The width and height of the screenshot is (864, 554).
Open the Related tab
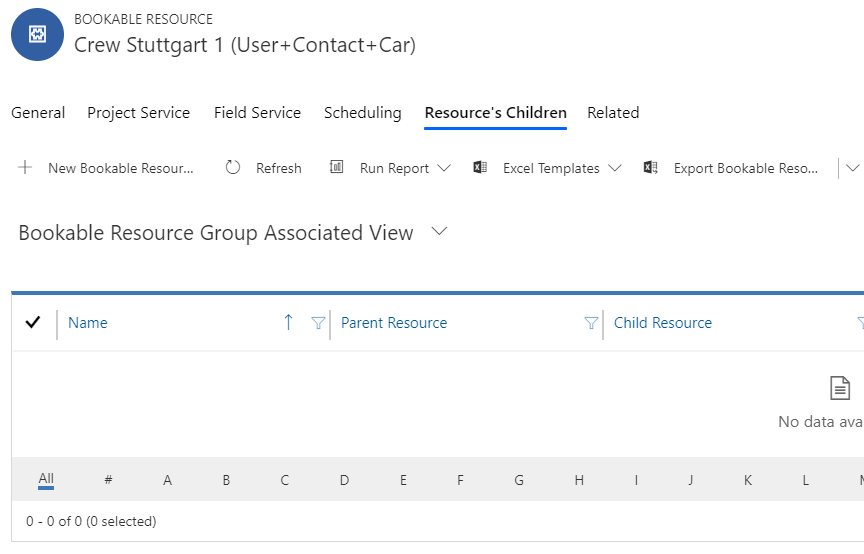[x=613, y=112]
